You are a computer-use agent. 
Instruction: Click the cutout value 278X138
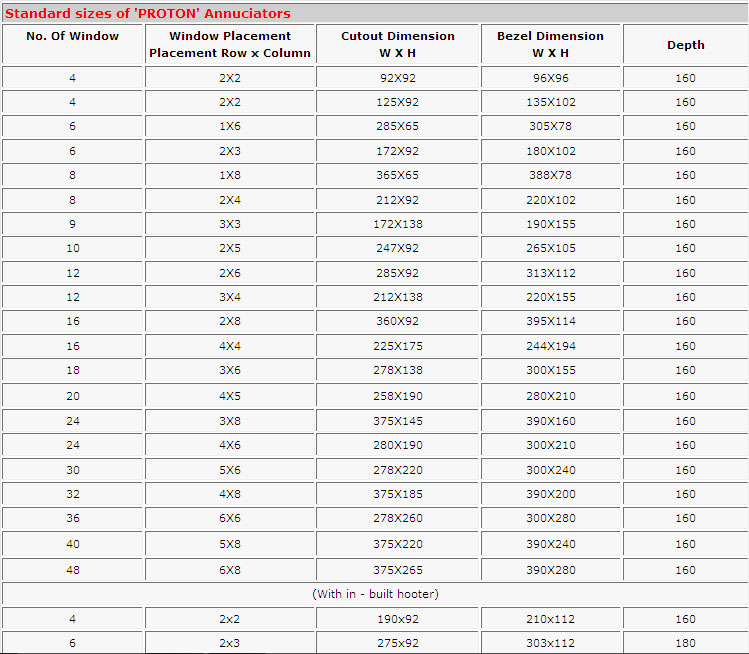point(397,370)
